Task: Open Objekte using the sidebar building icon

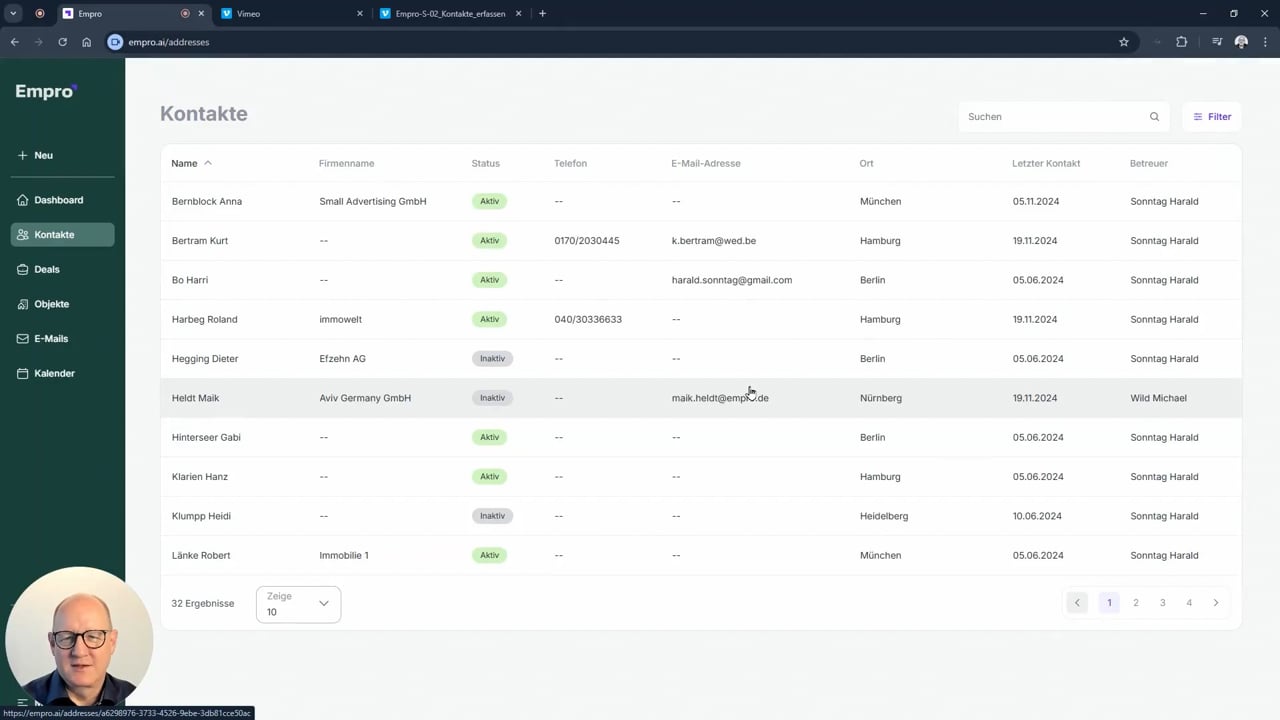Action: [x=23, y=304]
